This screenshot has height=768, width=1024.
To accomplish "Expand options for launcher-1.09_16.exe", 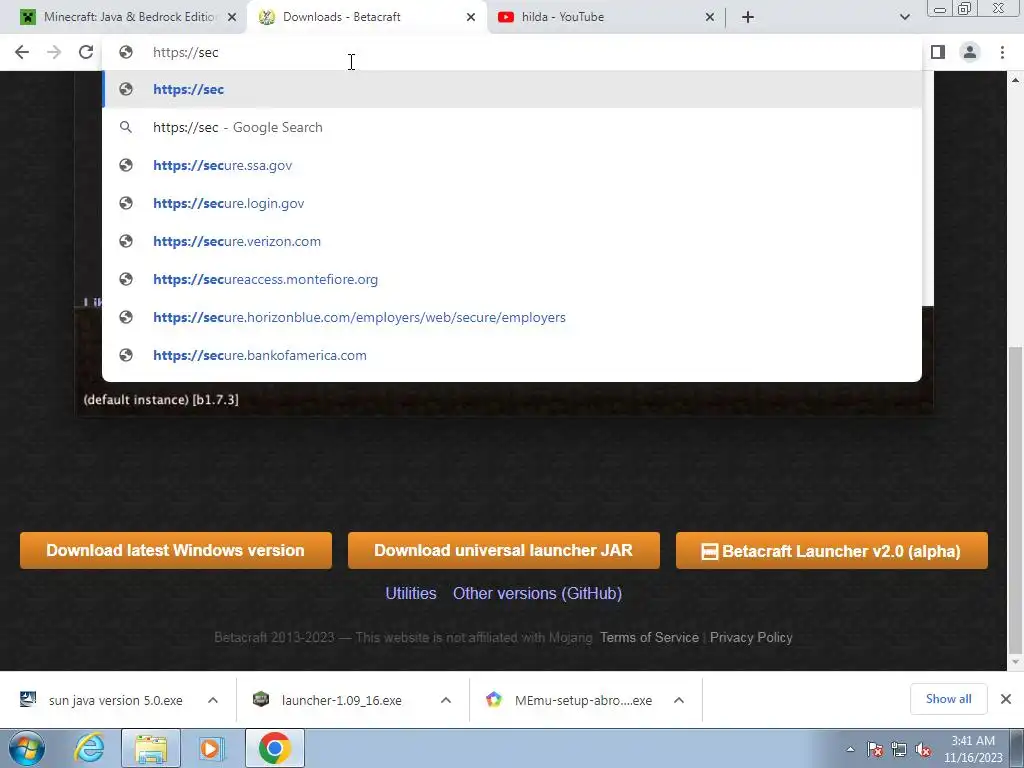I will [x=446, y=700].
